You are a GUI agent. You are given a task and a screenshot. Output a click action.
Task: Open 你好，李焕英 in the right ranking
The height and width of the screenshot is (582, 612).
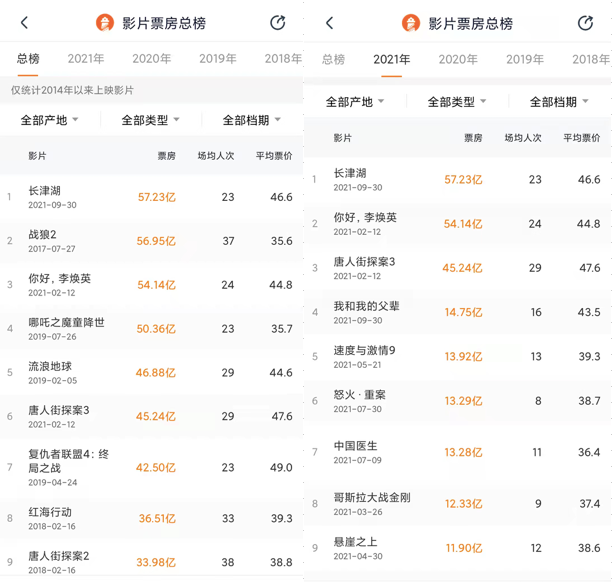coord(458,224)
